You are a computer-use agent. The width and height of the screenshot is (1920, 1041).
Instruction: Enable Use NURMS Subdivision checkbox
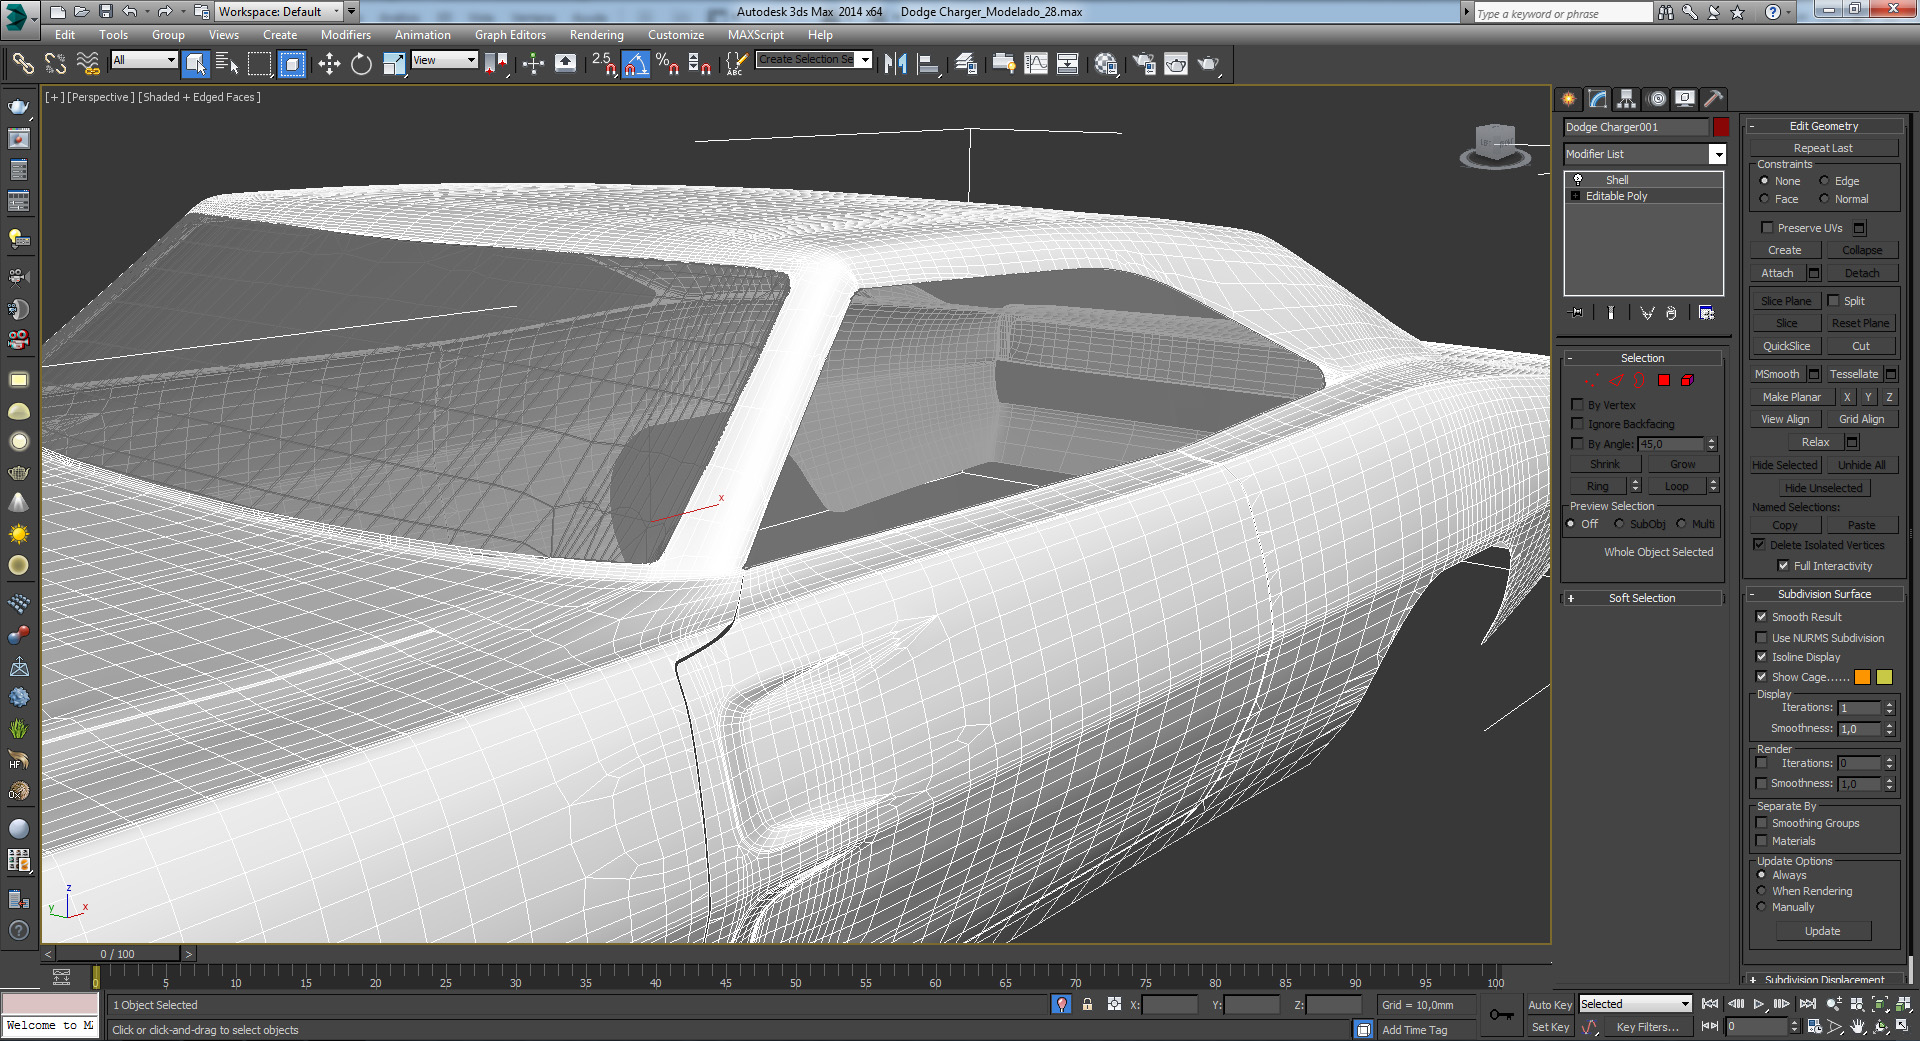point(1761,638)
